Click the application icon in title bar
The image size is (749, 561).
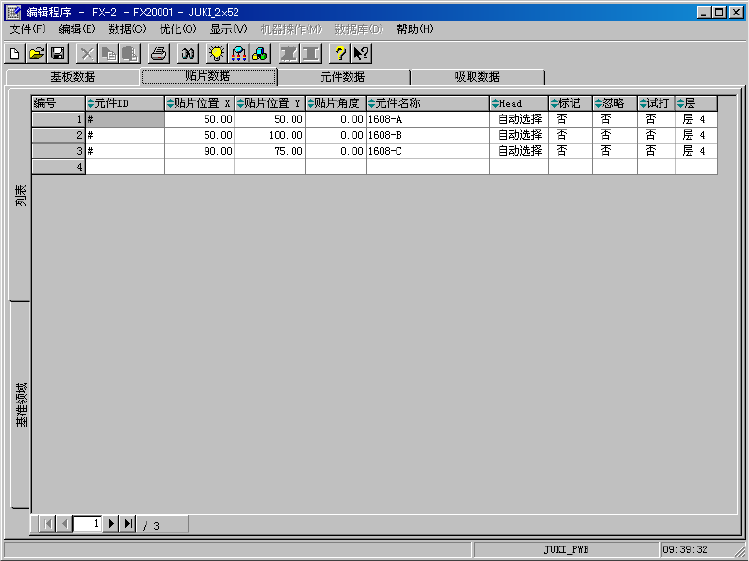[x=14, y=12]
